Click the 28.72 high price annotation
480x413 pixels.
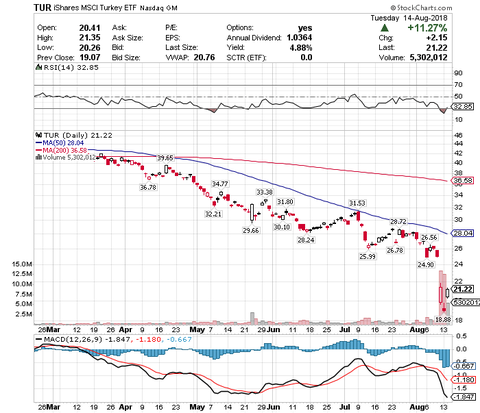[x=399, y=221]
